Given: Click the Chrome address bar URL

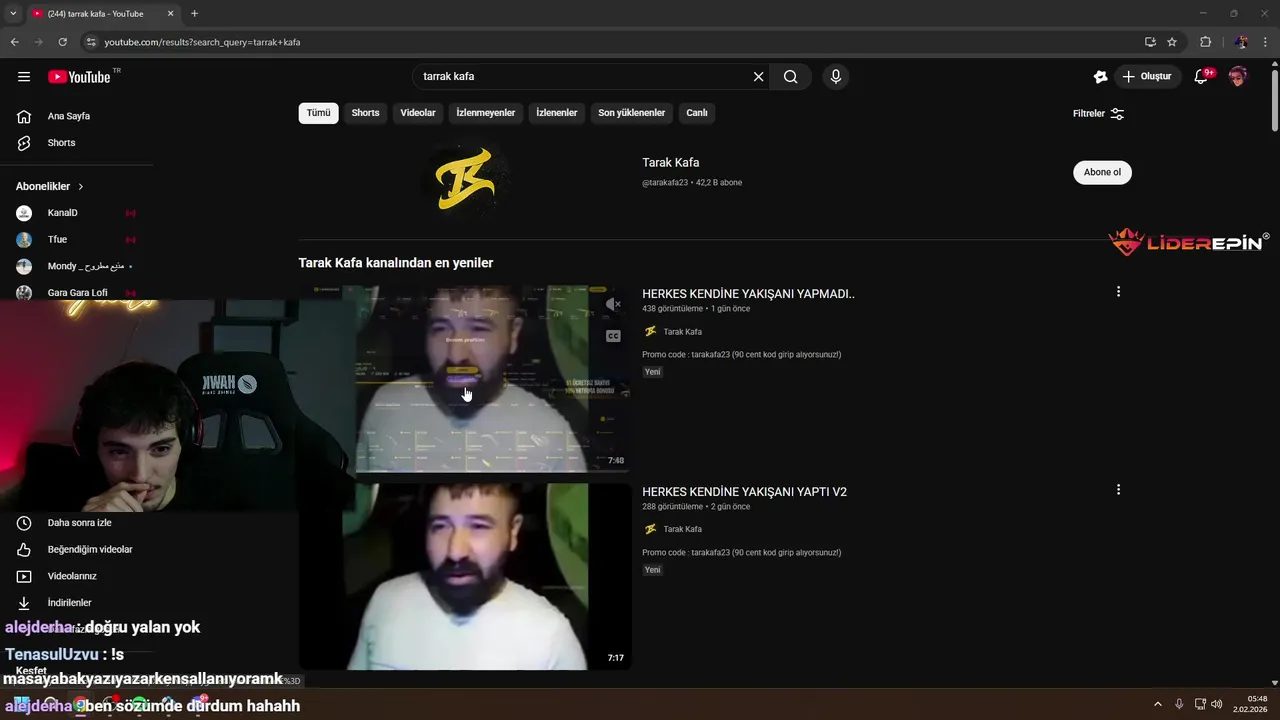Looking at the screenshot, I should 202,42.
